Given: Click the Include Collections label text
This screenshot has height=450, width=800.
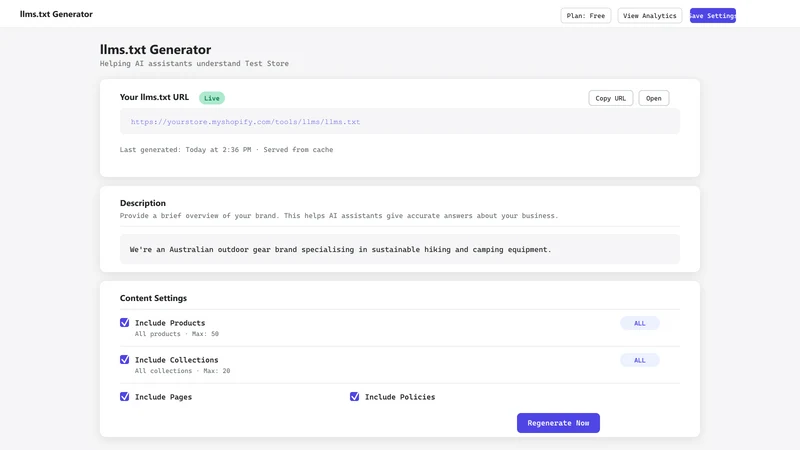Looking at the screenshot, I should (x=177, y=360).
